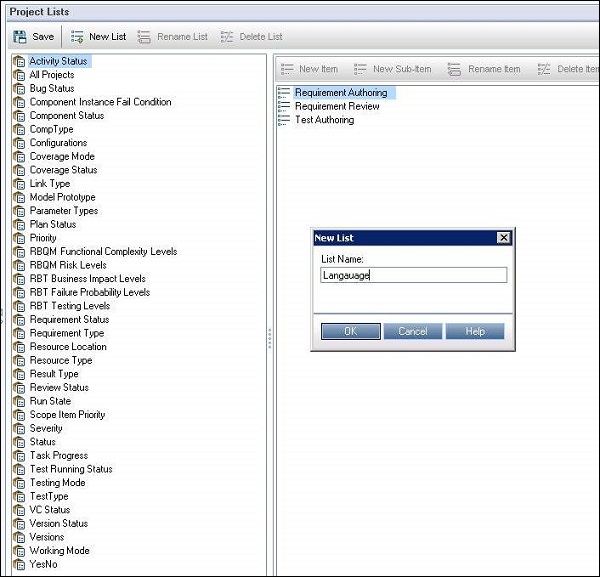Cancel the New List dialog
This screenshot has width=600, height=577.
pos(413,331)
